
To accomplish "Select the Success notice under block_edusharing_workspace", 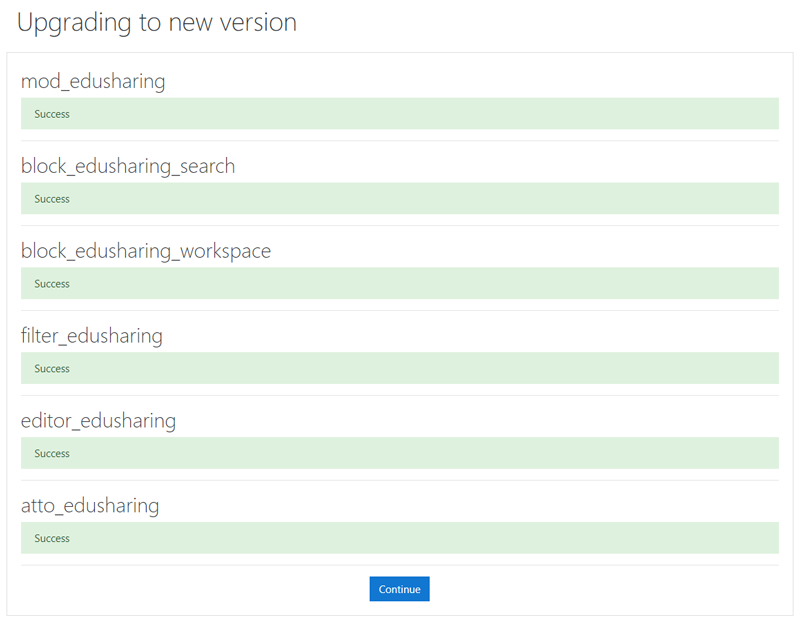I will point(399,284).
